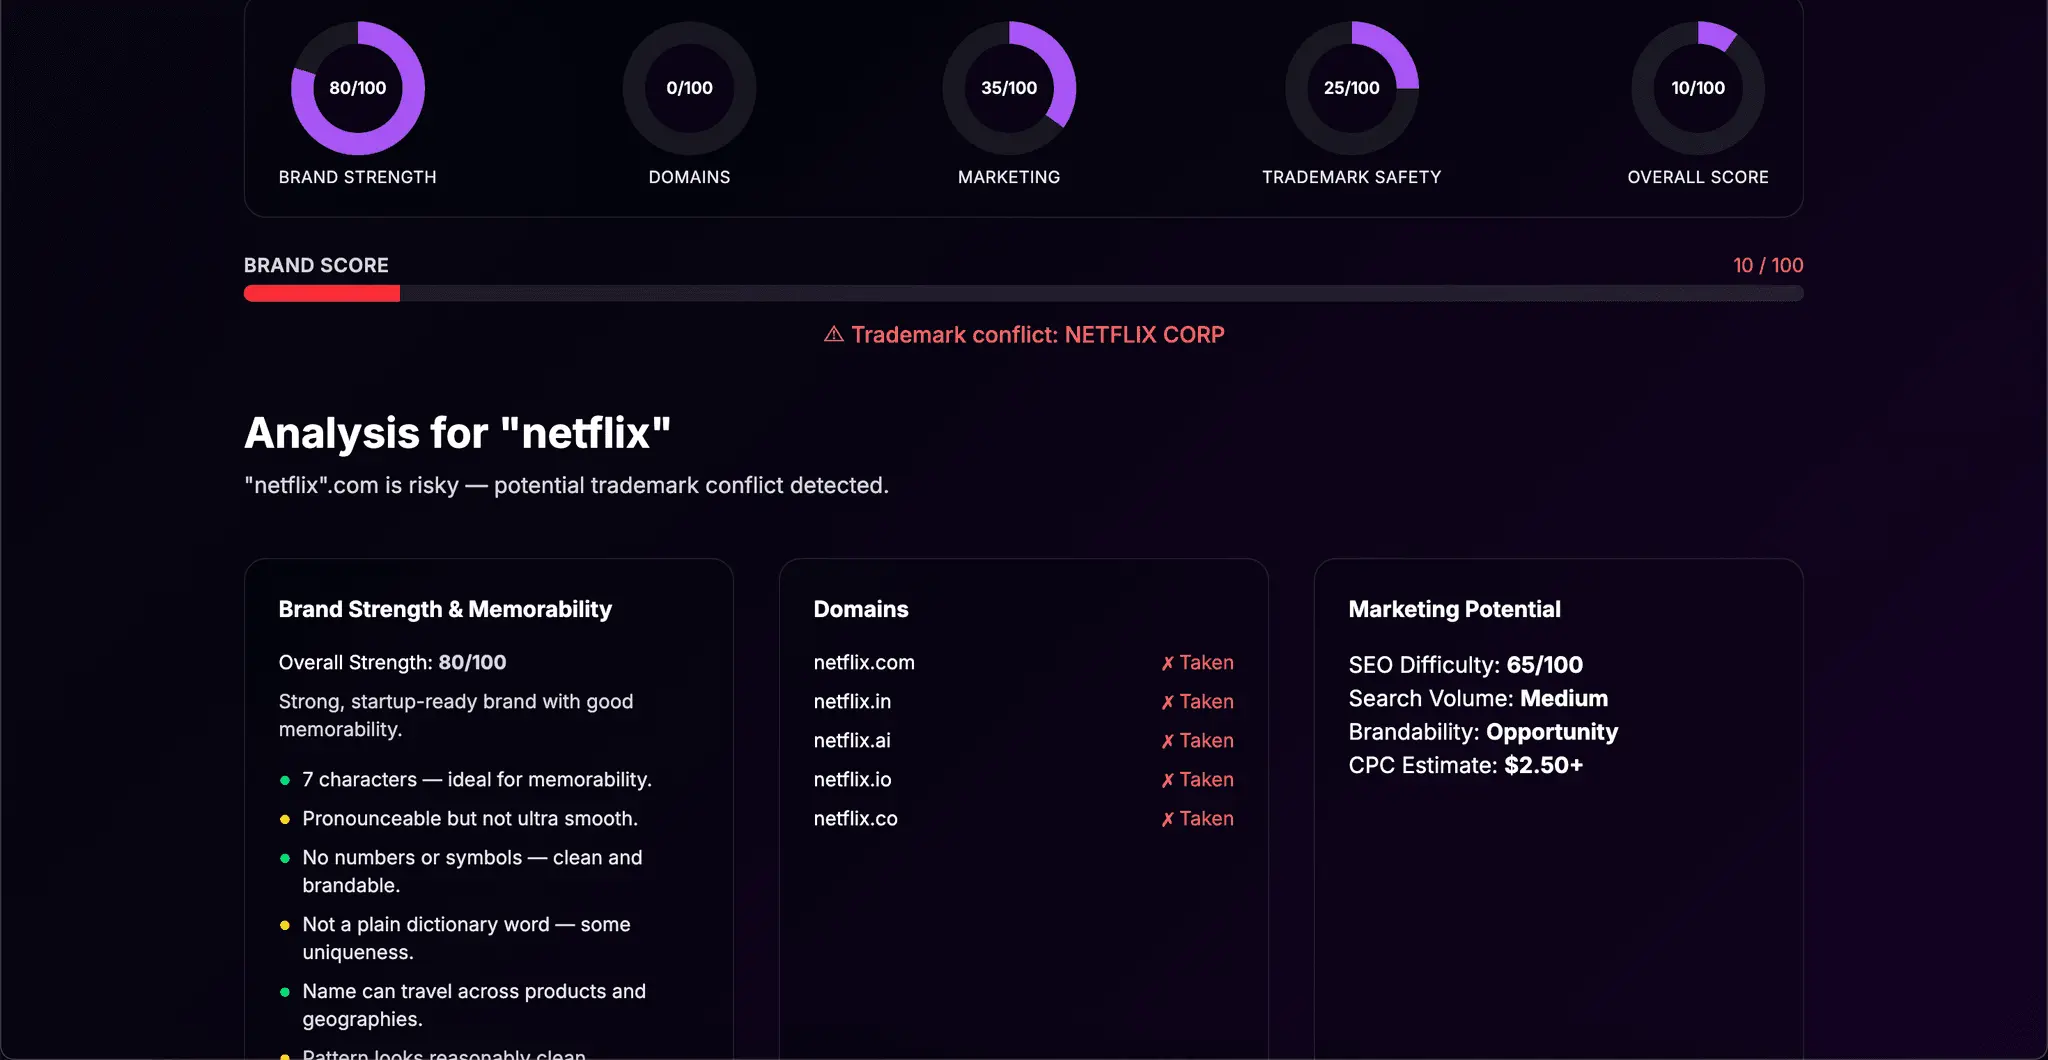The height and width of the screenshot is (1060, 2048).
Task: Click green bullet beside '7 characters' point
Action: [x=285, y=780]
